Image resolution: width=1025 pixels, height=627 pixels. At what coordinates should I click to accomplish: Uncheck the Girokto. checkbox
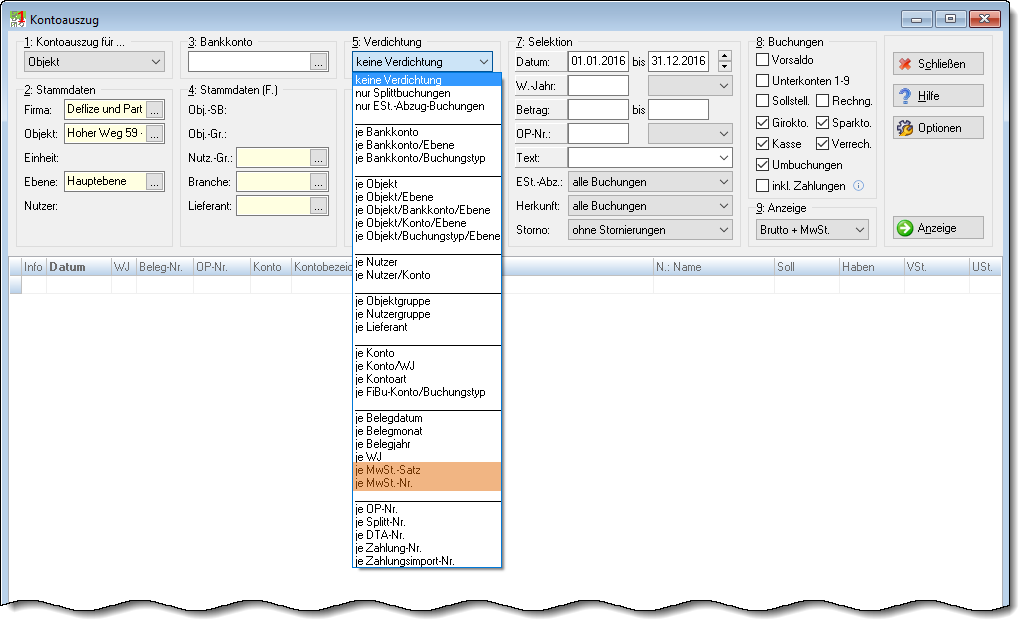coord(762,123)
